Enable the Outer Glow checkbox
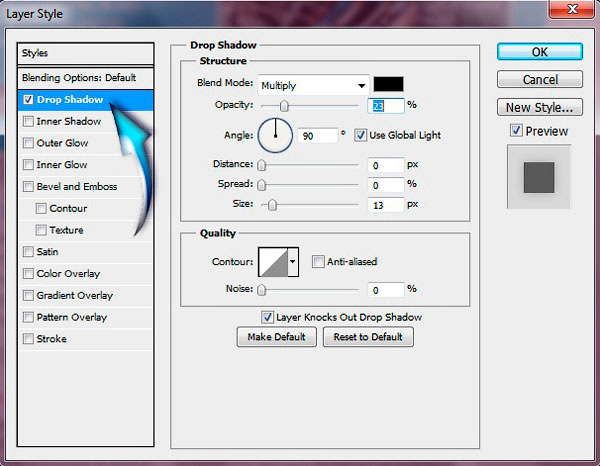The image size is (600, 466). coord(28,143)
